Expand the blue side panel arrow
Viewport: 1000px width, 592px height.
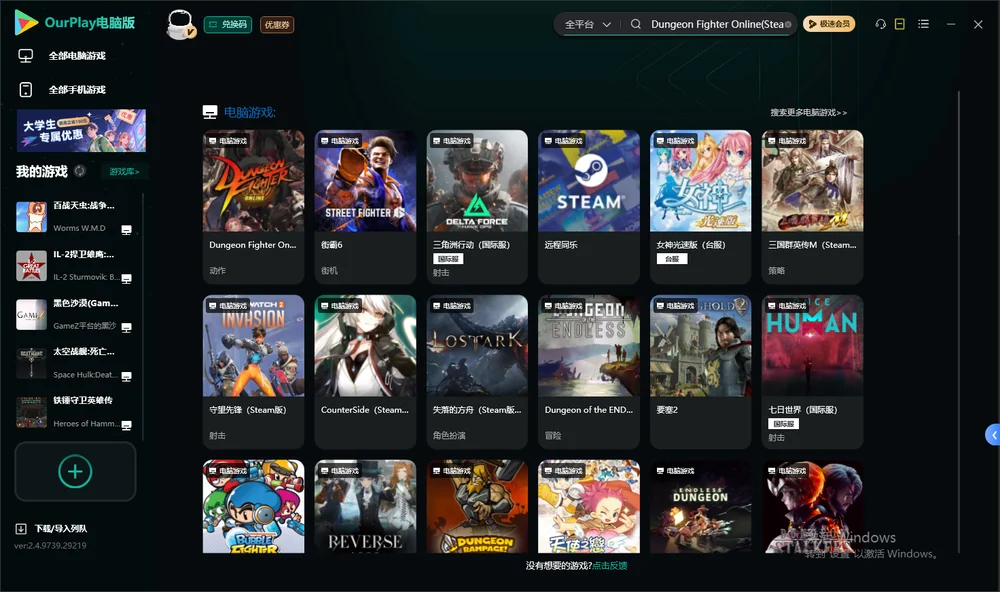tap(993, 435)
